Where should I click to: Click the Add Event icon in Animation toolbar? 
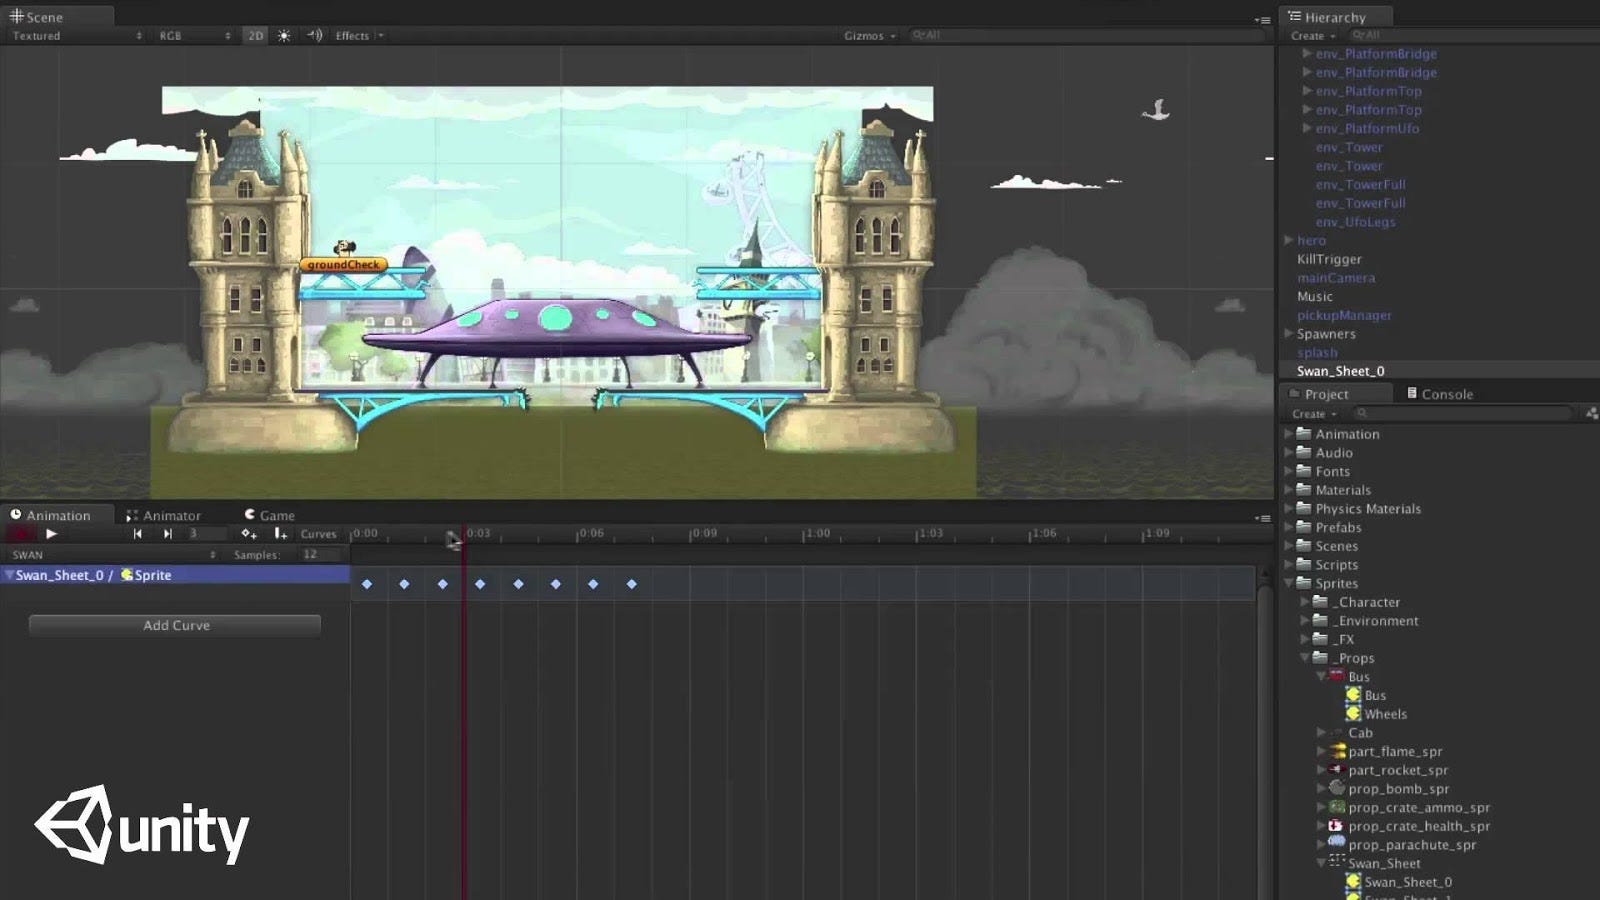(x=281, y=533)
